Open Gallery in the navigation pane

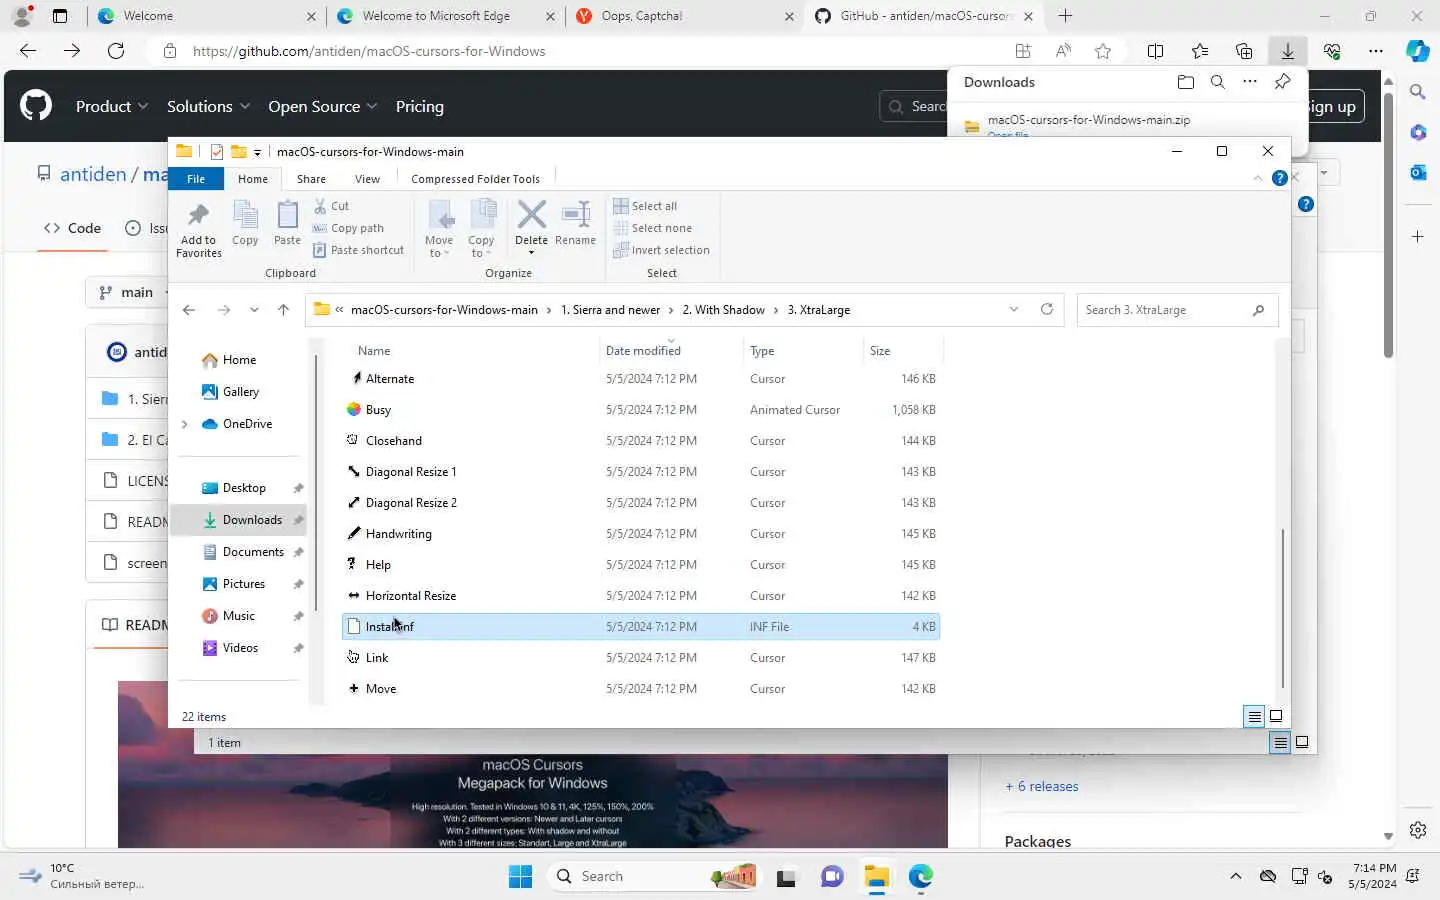(241, 392)
